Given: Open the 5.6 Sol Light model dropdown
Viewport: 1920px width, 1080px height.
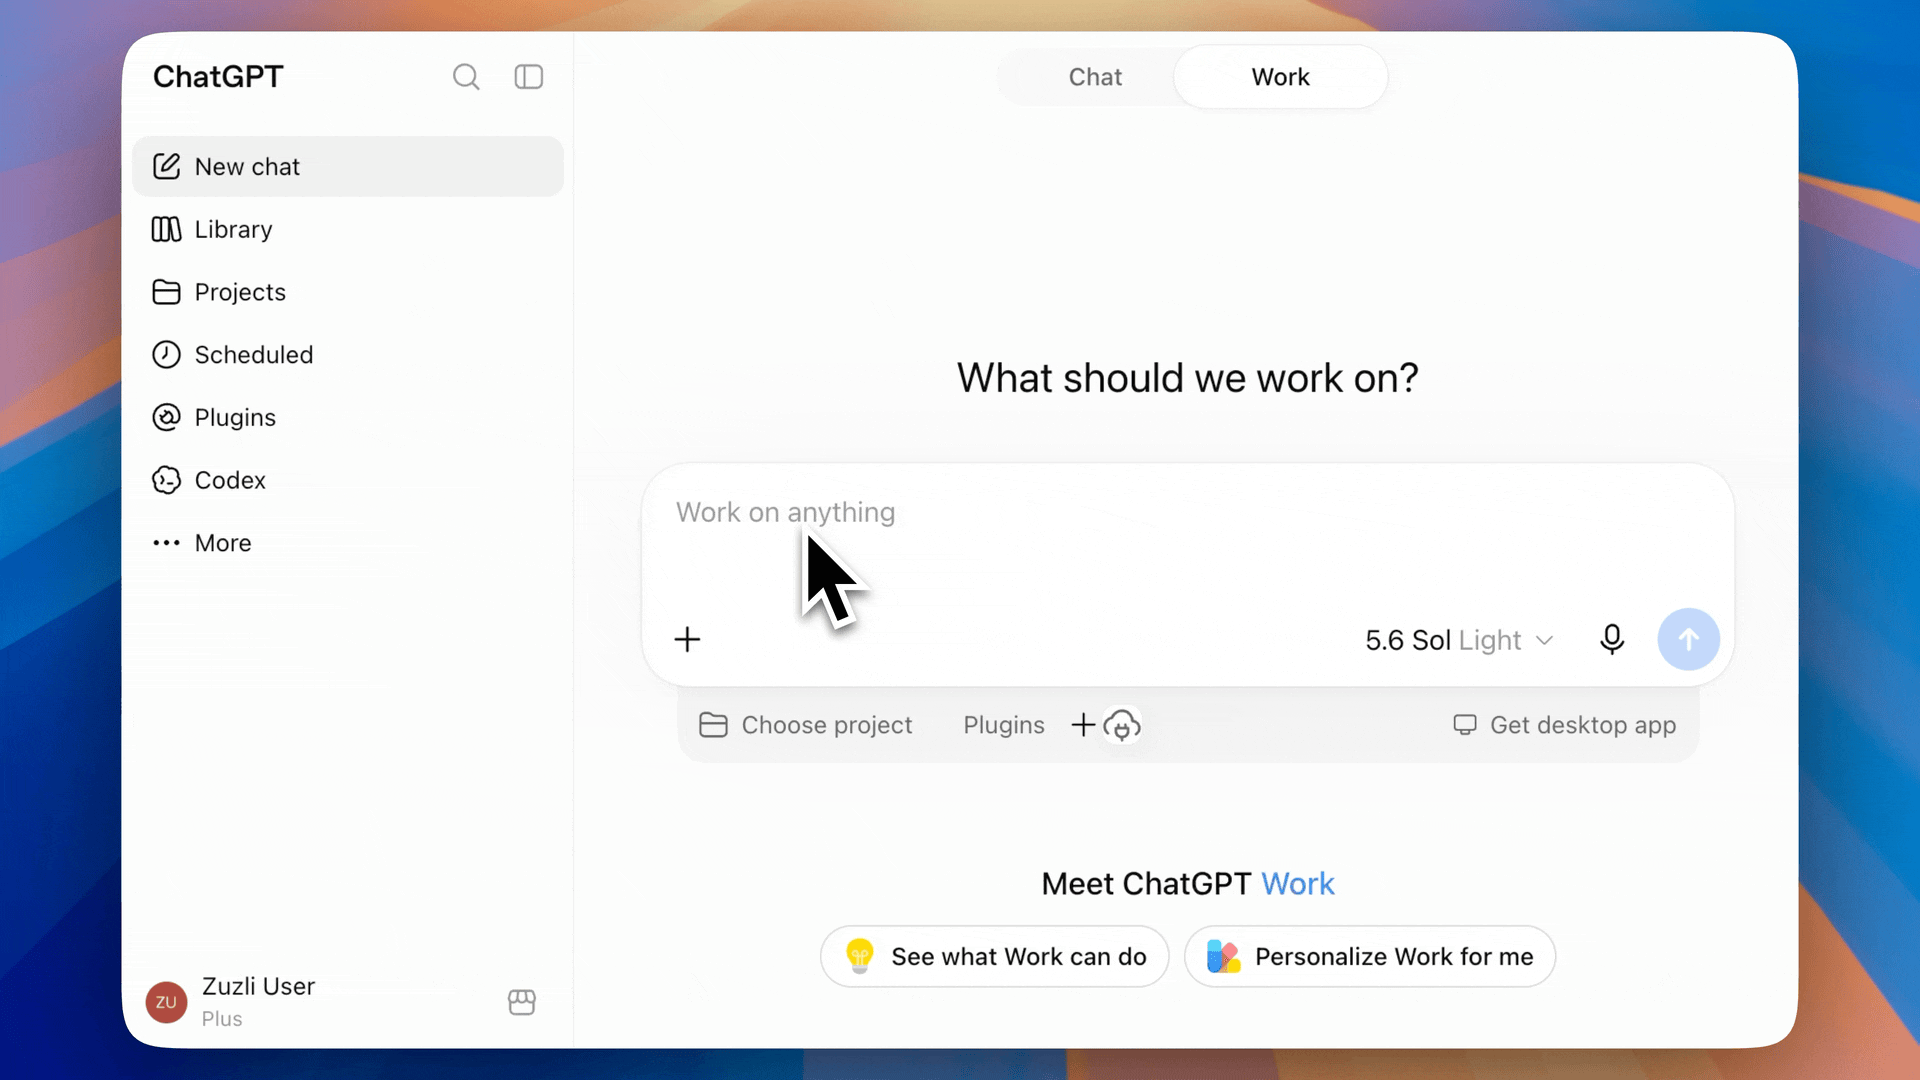Looking at the screenshot, I should click(x=1459, y=640).
